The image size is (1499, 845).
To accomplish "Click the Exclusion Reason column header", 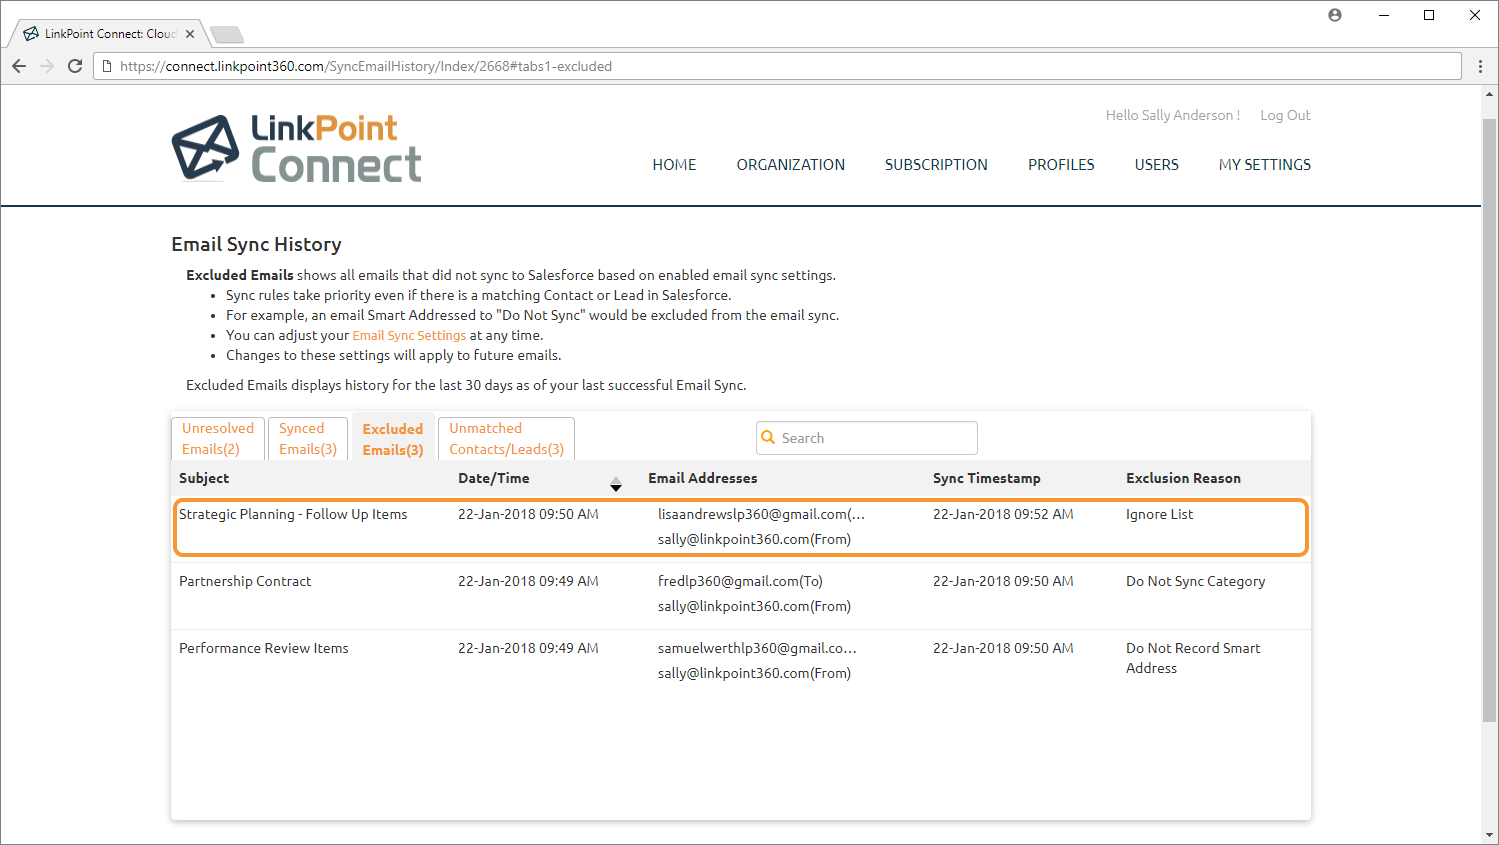I will (1183, 478).
